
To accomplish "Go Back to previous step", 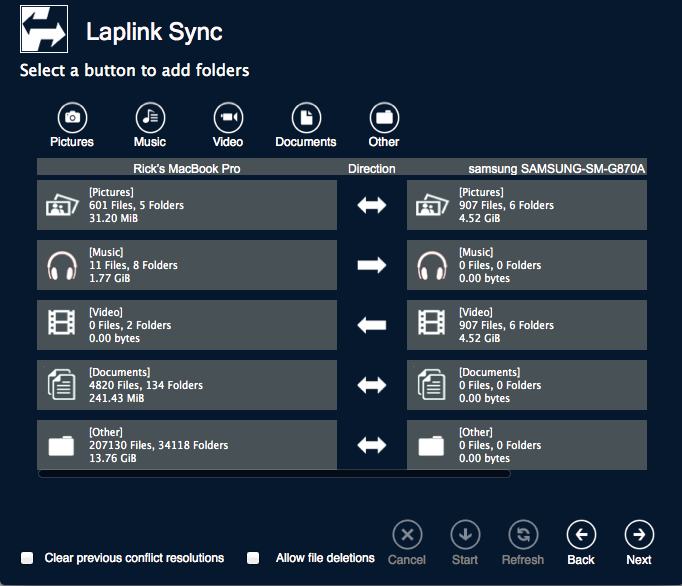I will click(x=581, y=543).
